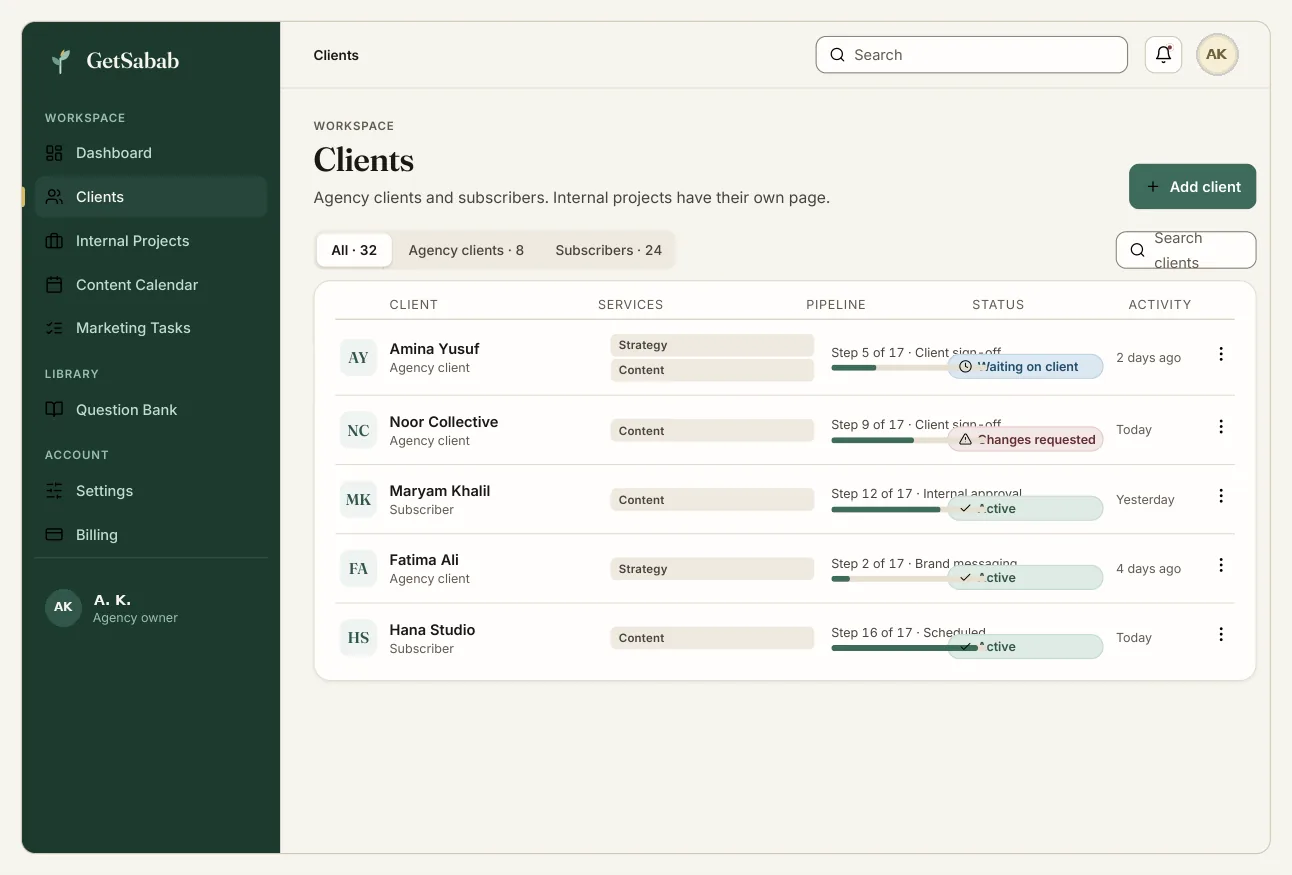
Task: Click the Yesterday activity cell
Action: pyautogui.click(x=1145, y=500)
